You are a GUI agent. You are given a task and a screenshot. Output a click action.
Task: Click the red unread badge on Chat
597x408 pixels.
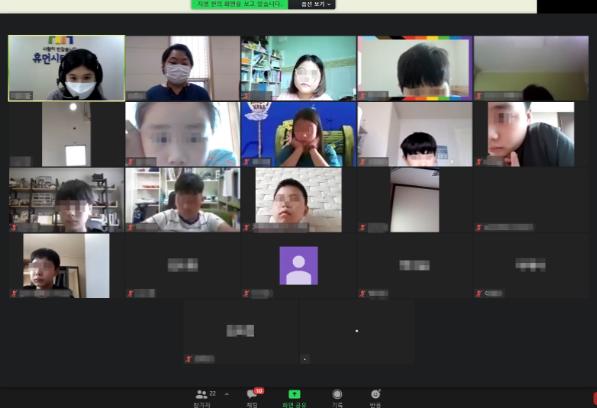coord(259,390)
